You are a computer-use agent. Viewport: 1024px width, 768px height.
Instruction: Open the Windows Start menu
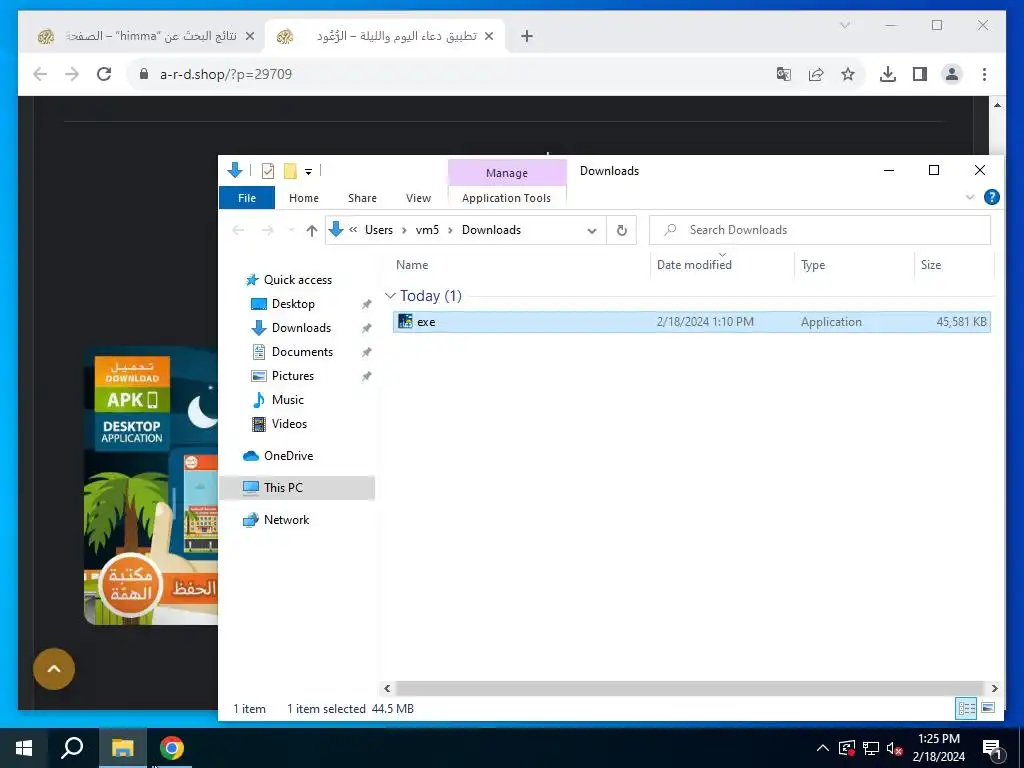click(x=24, y=748)
